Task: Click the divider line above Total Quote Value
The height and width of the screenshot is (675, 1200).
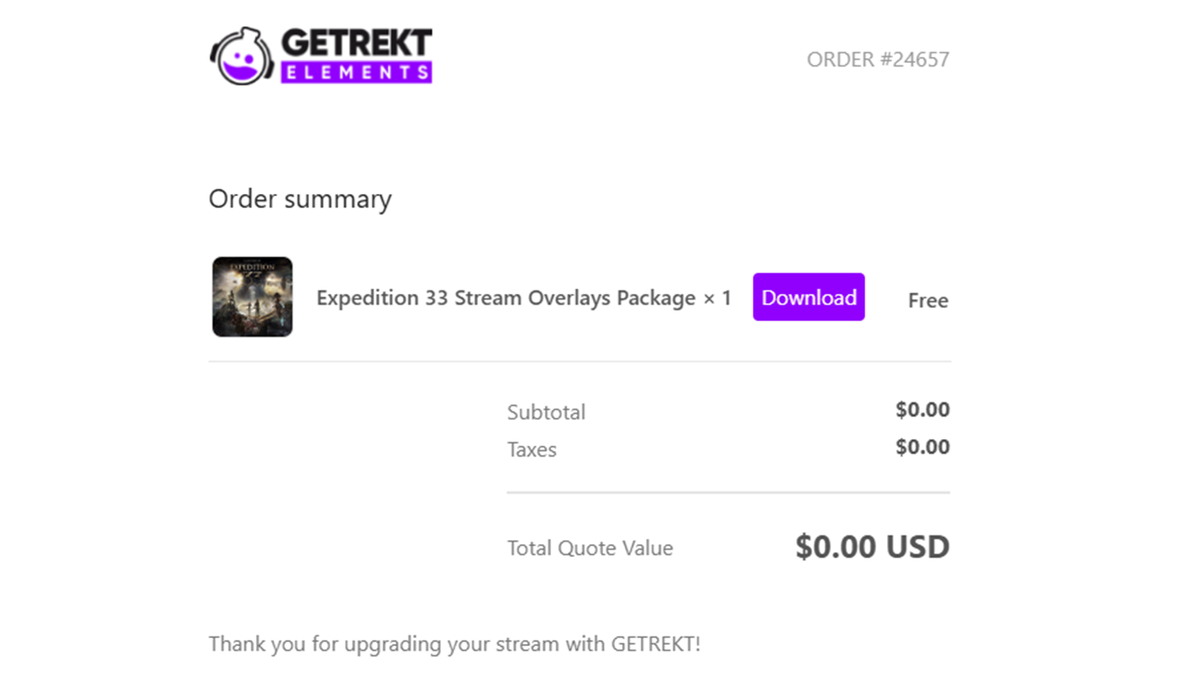Action: [x=728, y=492]
